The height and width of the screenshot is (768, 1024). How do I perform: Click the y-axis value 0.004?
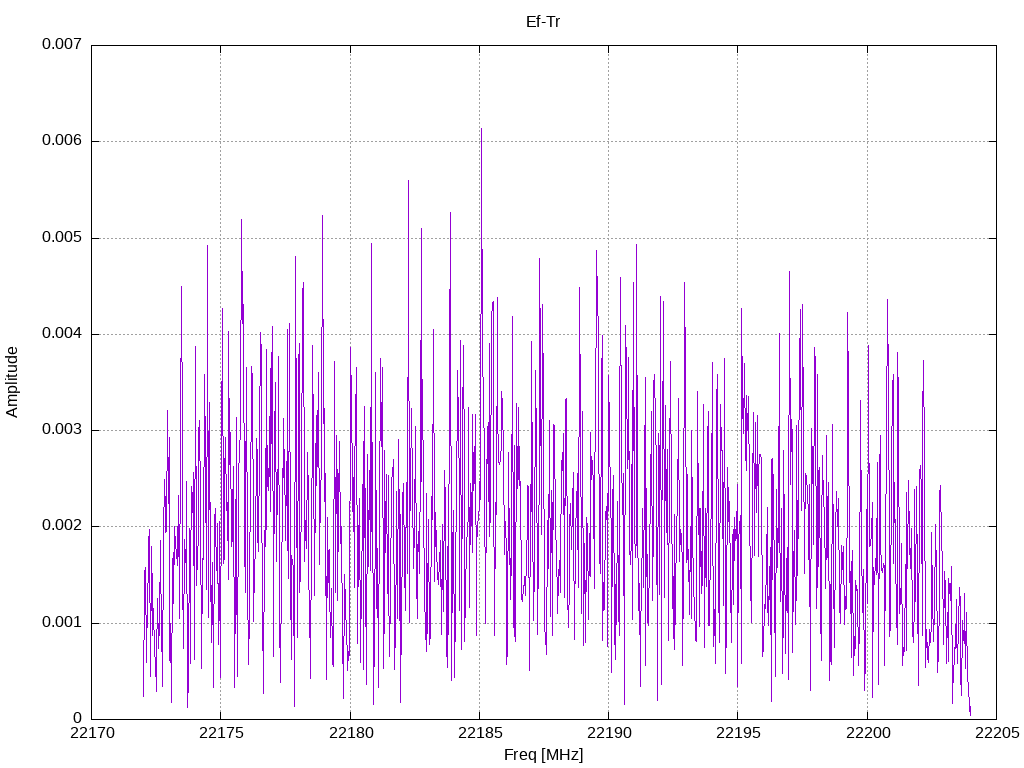(x=62, y=334)
